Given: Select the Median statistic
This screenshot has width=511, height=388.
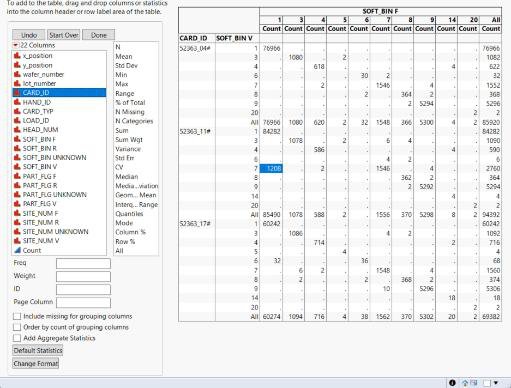Looking at the screenshot, I should (x=127, y=176).
